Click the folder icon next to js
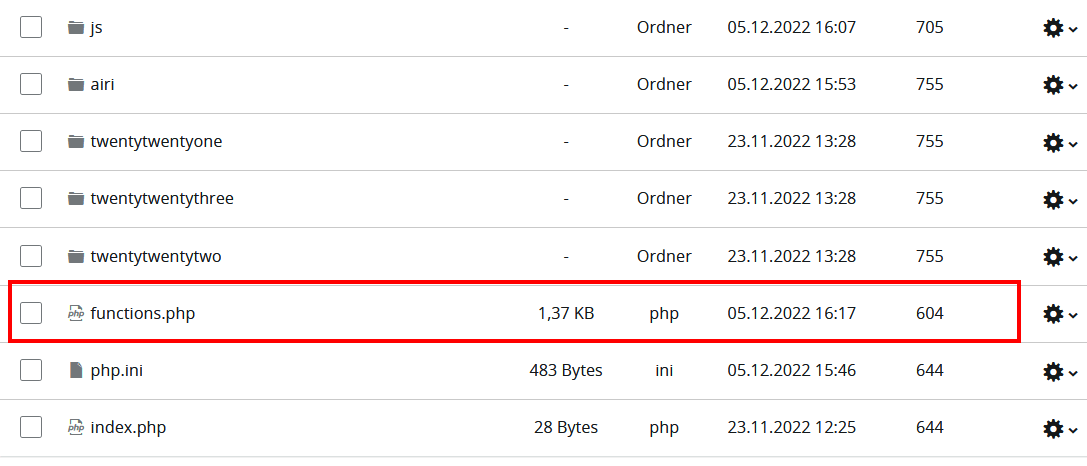 pyautogui.click(x=76, y=28)
